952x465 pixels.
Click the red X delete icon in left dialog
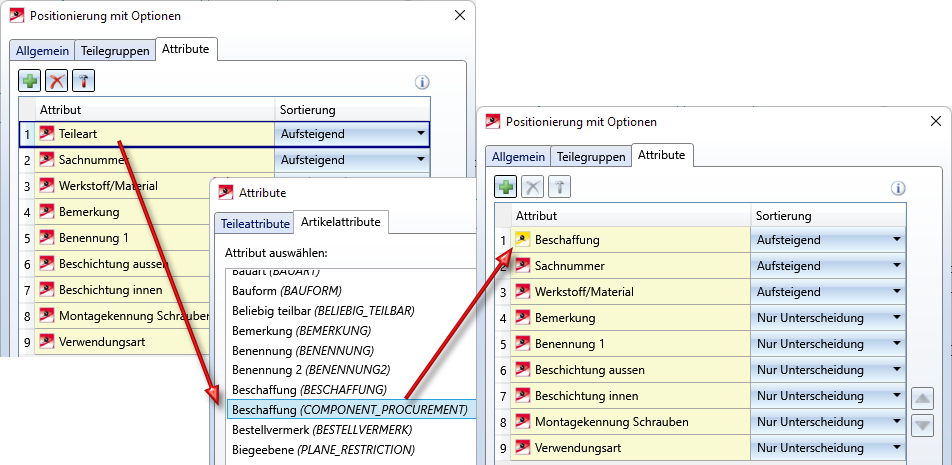click(x=57, y=81)
